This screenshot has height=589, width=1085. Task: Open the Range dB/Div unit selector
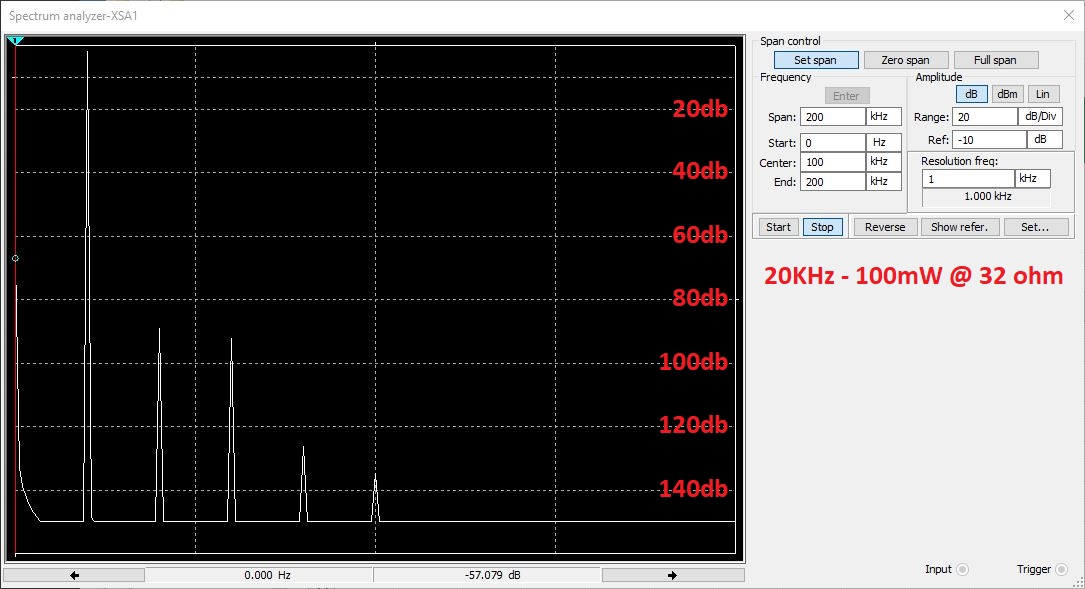coord(1040,117)
